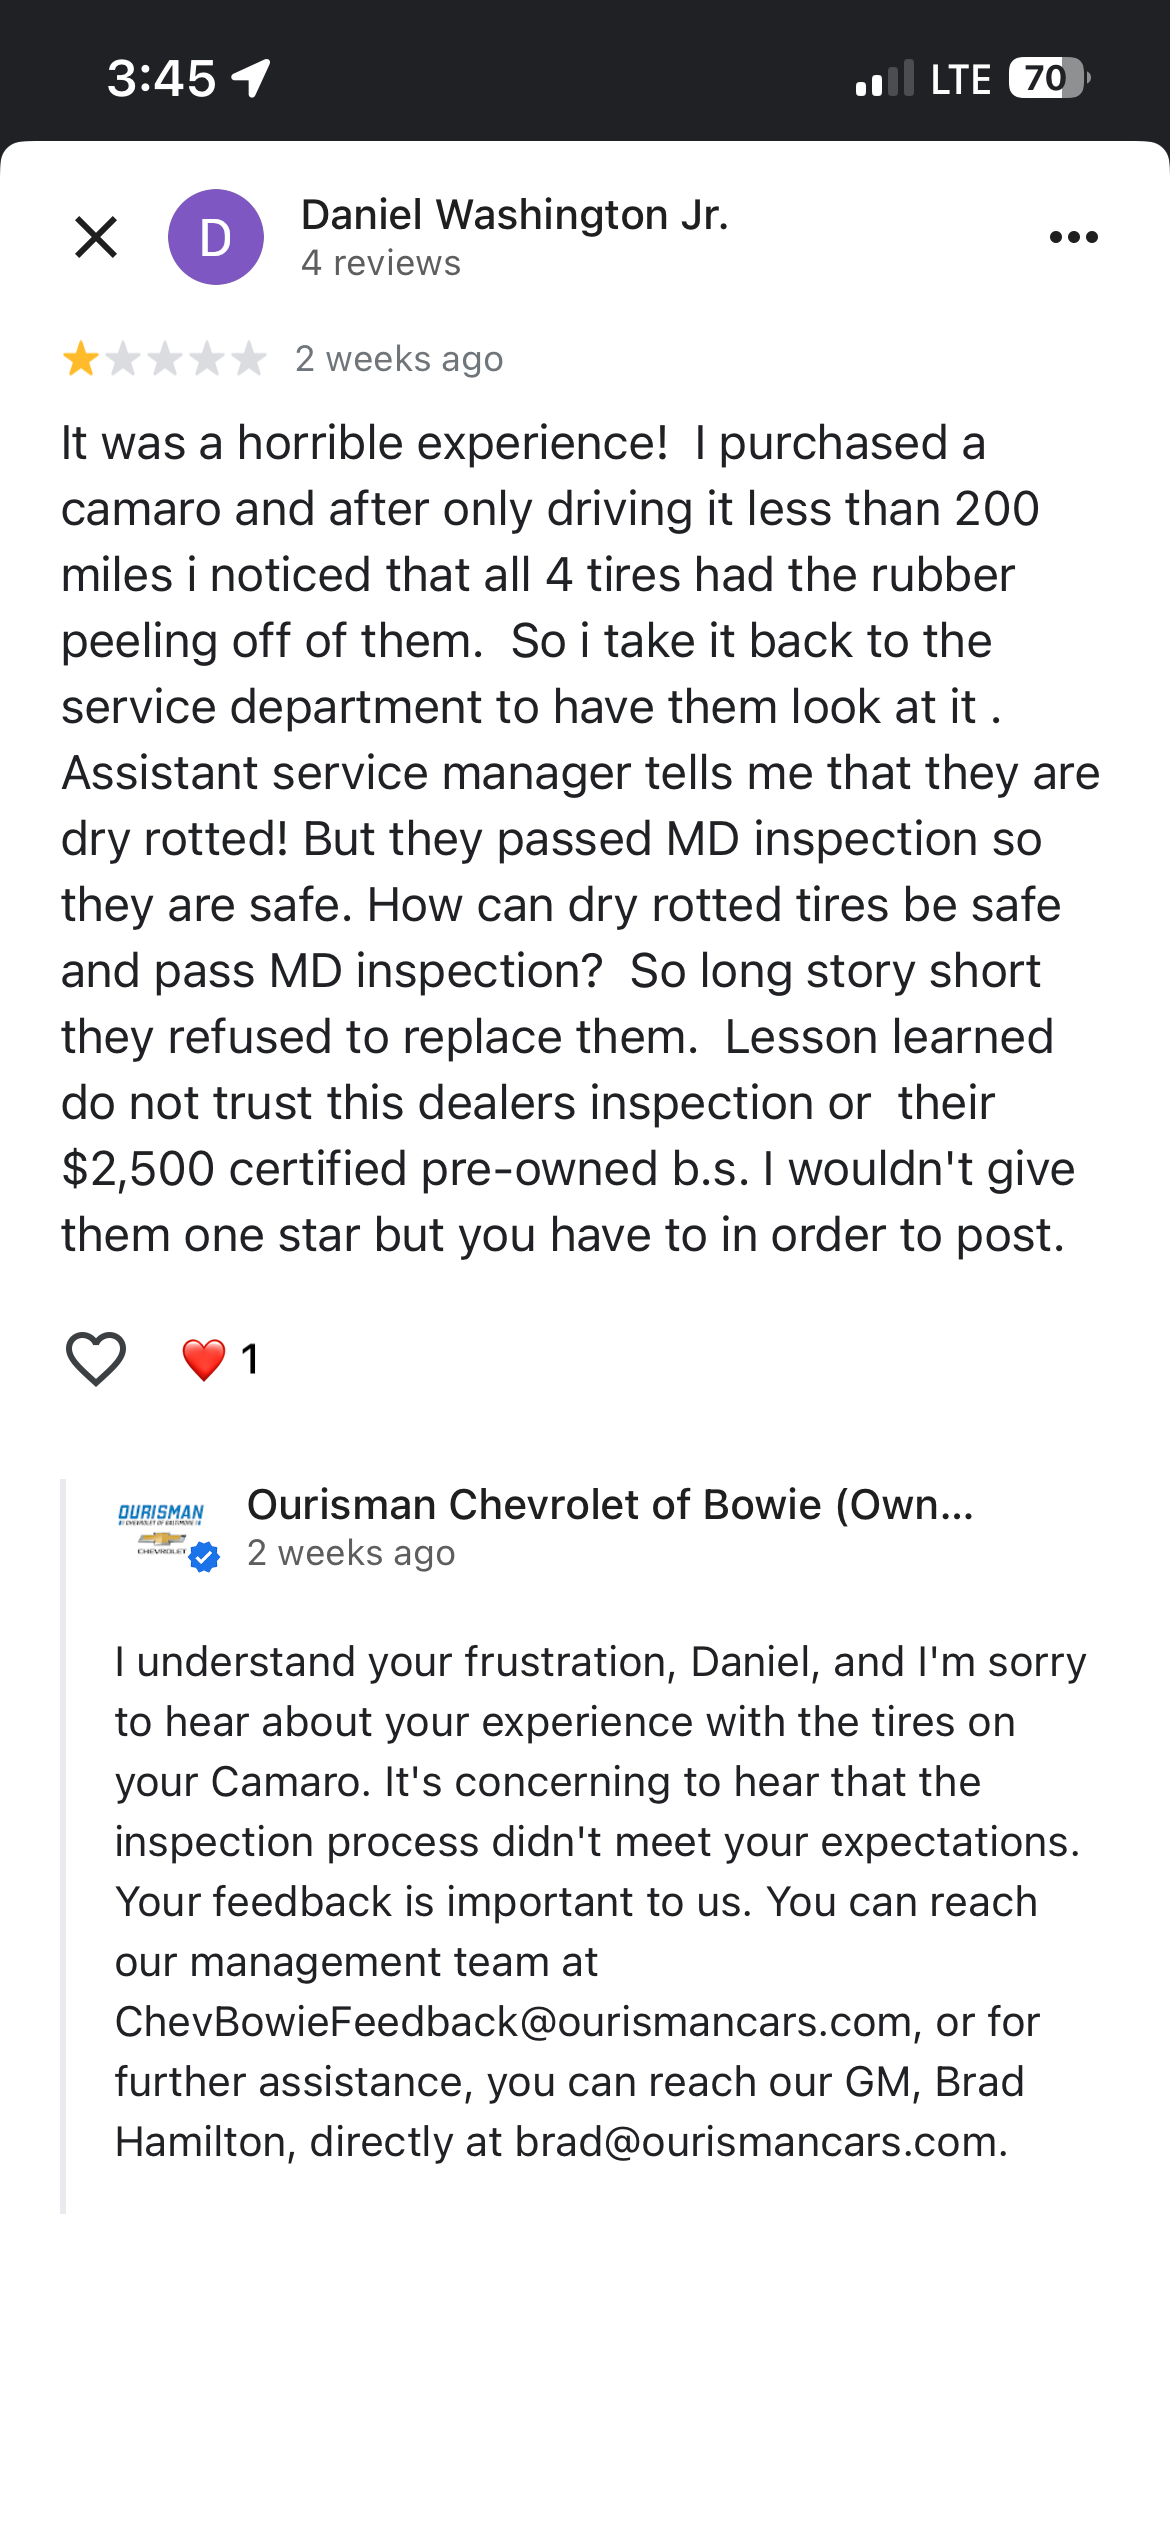
Task: Open the three-dot more options menu
Action: pos(1073,237)
